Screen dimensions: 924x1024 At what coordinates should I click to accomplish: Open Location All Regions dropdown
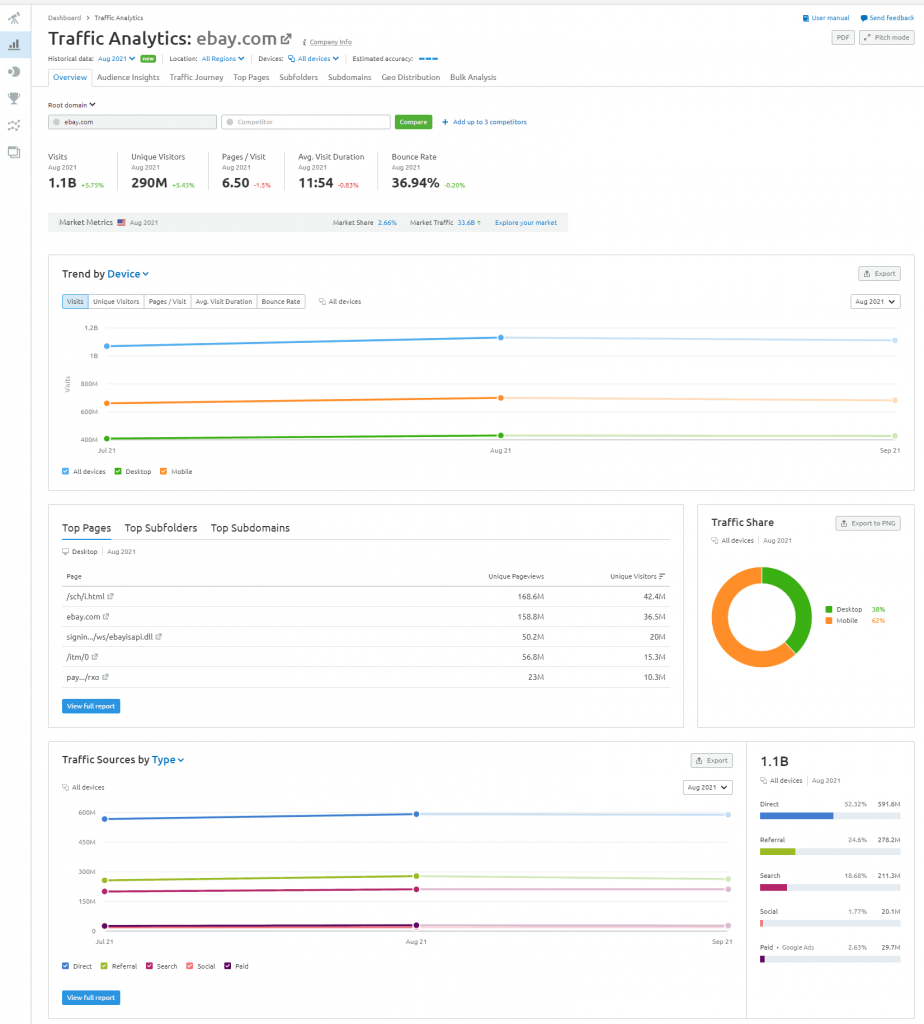click(x=223, y=59)
